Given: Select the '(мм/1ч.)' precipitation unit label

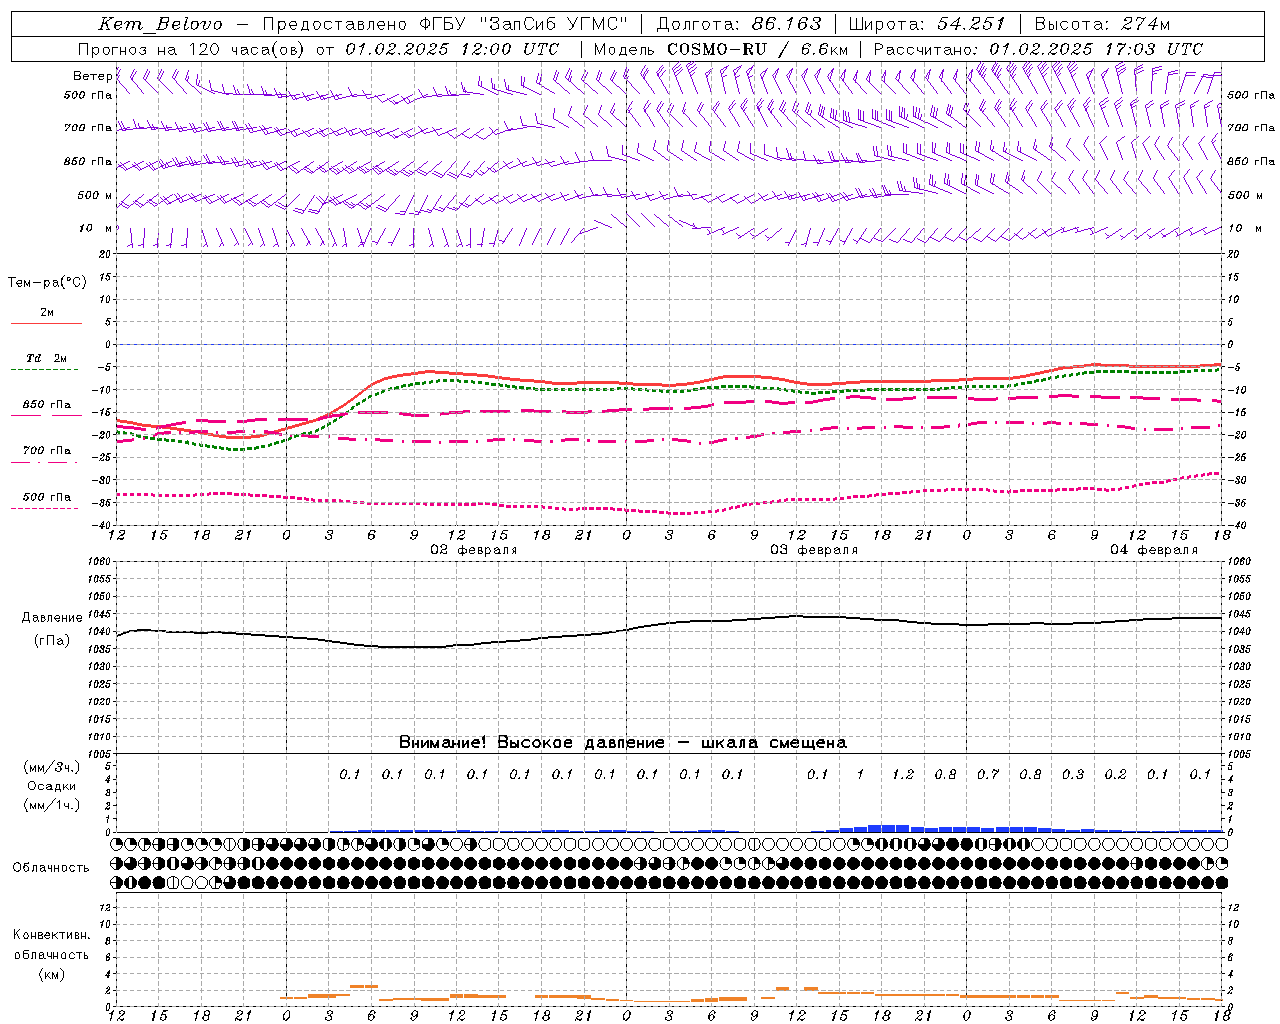Looking at the screenshot, I should [51, 805].
